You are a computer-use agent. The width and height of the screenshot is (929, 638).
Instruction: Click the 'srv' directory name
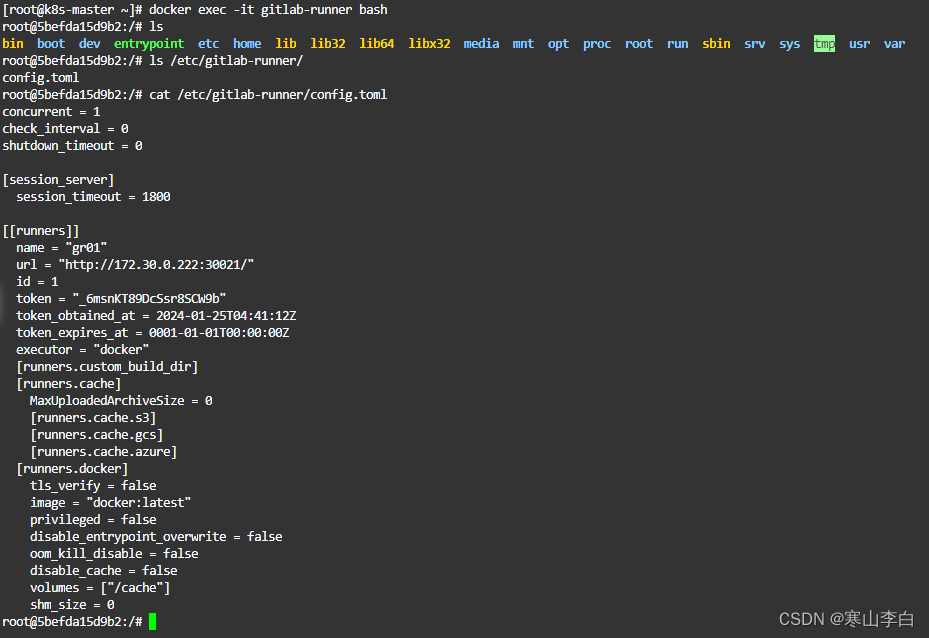(755, 44)
